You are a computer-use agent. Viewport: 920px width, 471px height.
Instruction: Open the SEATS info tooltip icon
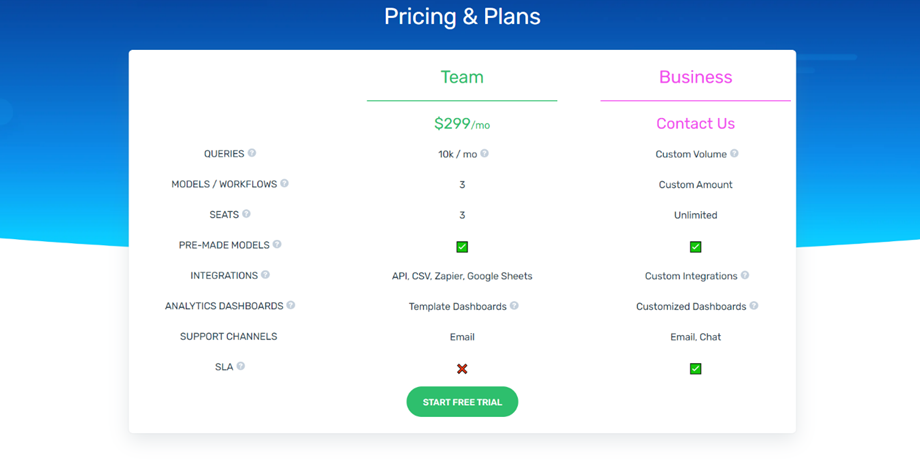pyautogui.click(x=246, y=214)
